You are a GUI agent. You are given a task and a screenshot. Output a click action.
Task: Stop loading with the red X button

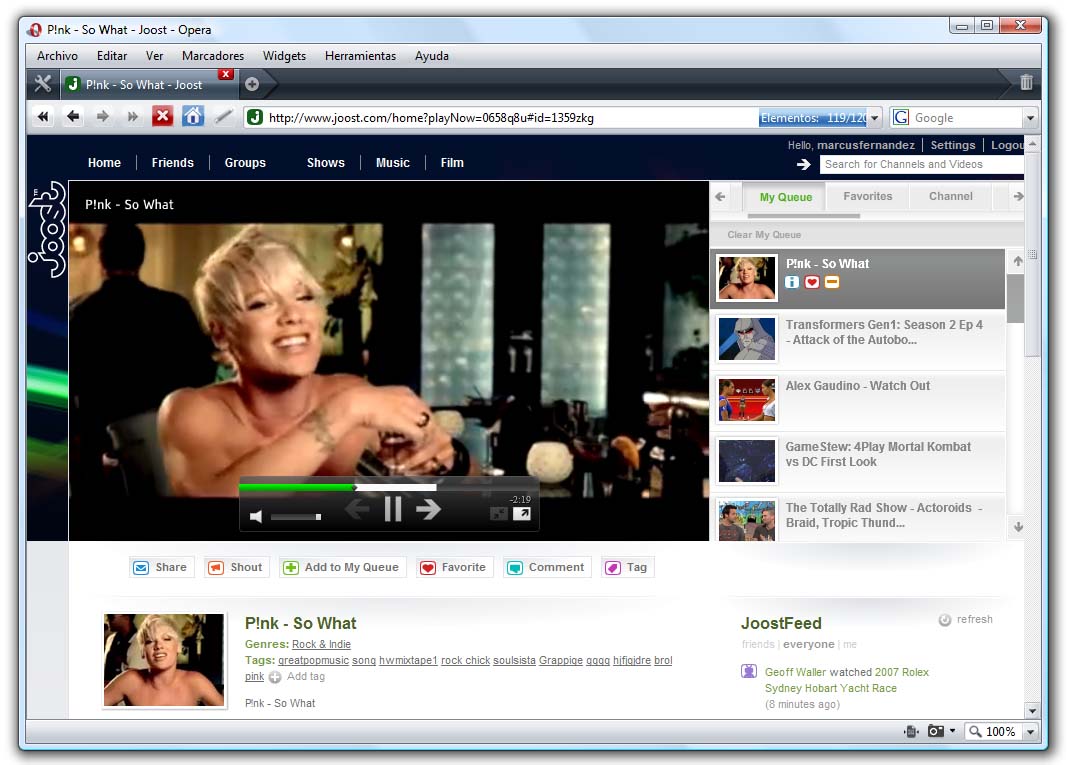[x=162, y=116]
